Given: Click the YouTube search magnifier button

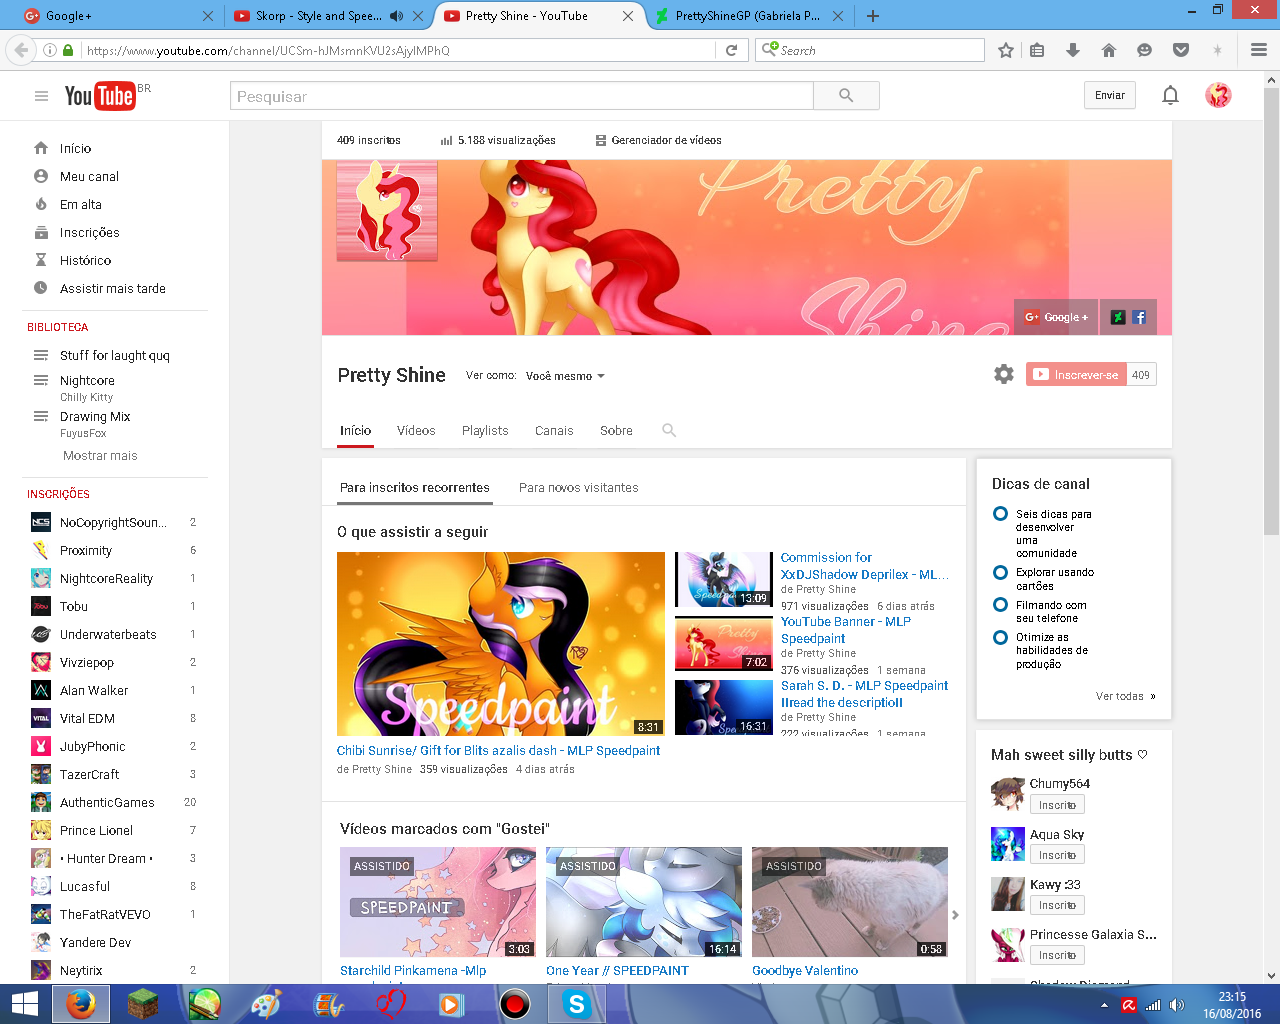Looking at the screenshot, I should click(x=846, y=96).
